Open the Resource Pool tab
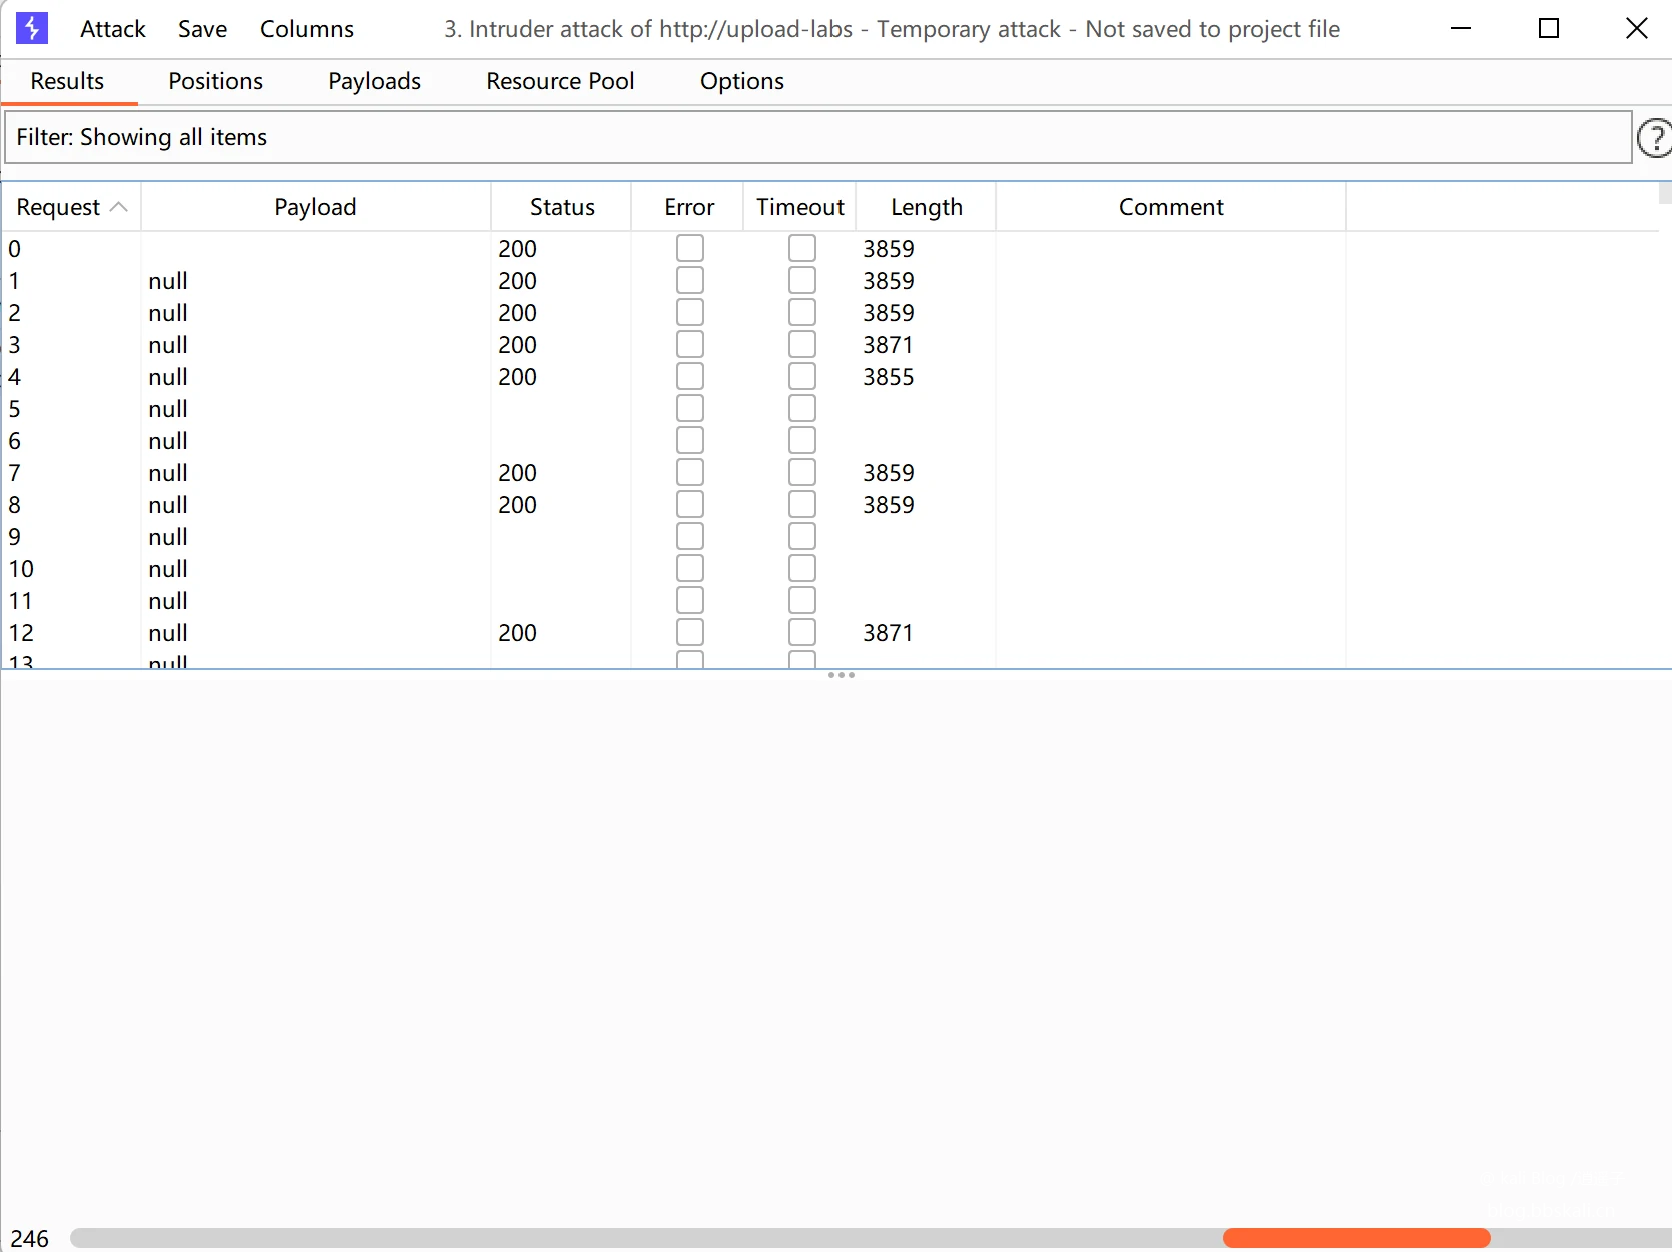The image size is (1672, 1252). 560,81
